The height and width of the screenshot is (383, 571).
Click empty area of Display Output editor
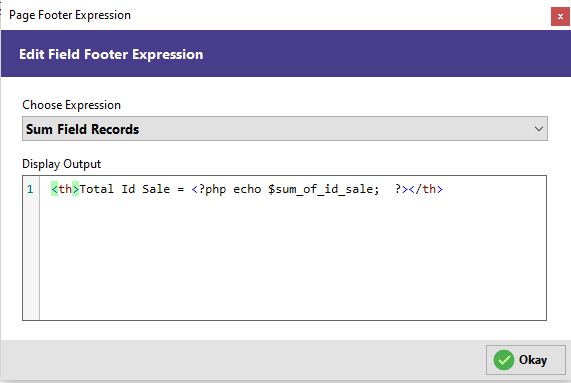pos(293,258)
